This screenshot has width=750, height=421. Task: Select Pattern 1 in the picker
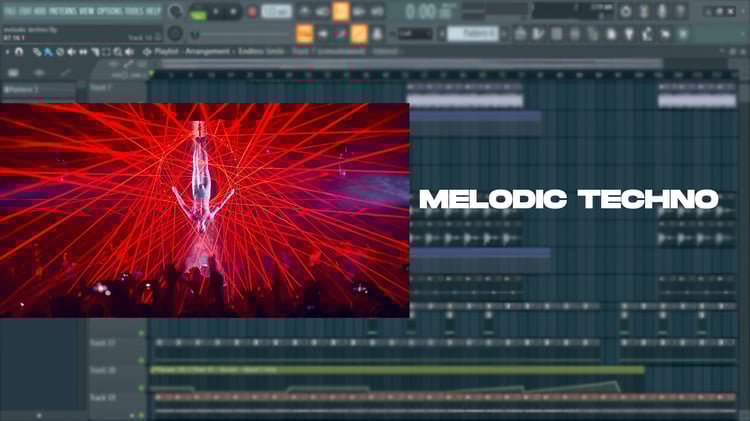click(38, 89)
